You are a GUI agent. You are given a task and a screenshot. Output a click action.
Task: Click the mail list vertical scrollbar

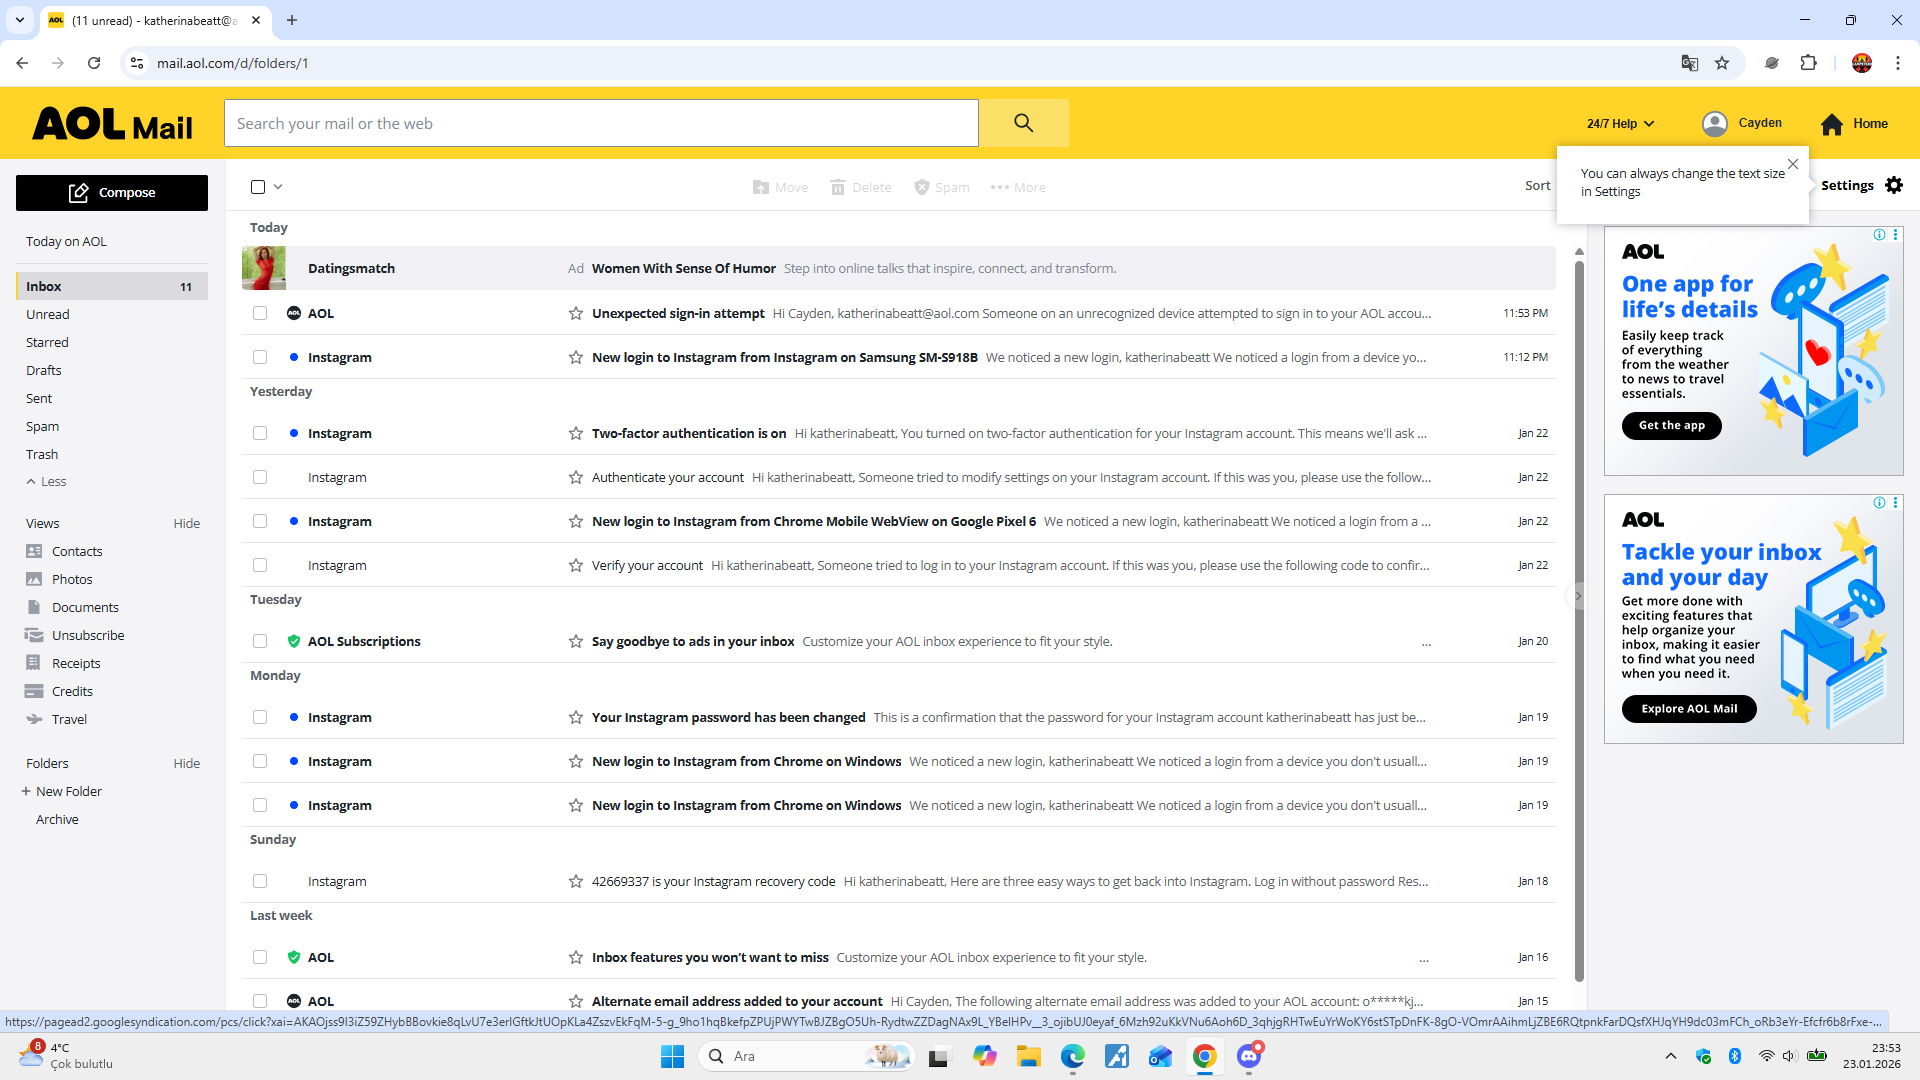coord(1579,620)
